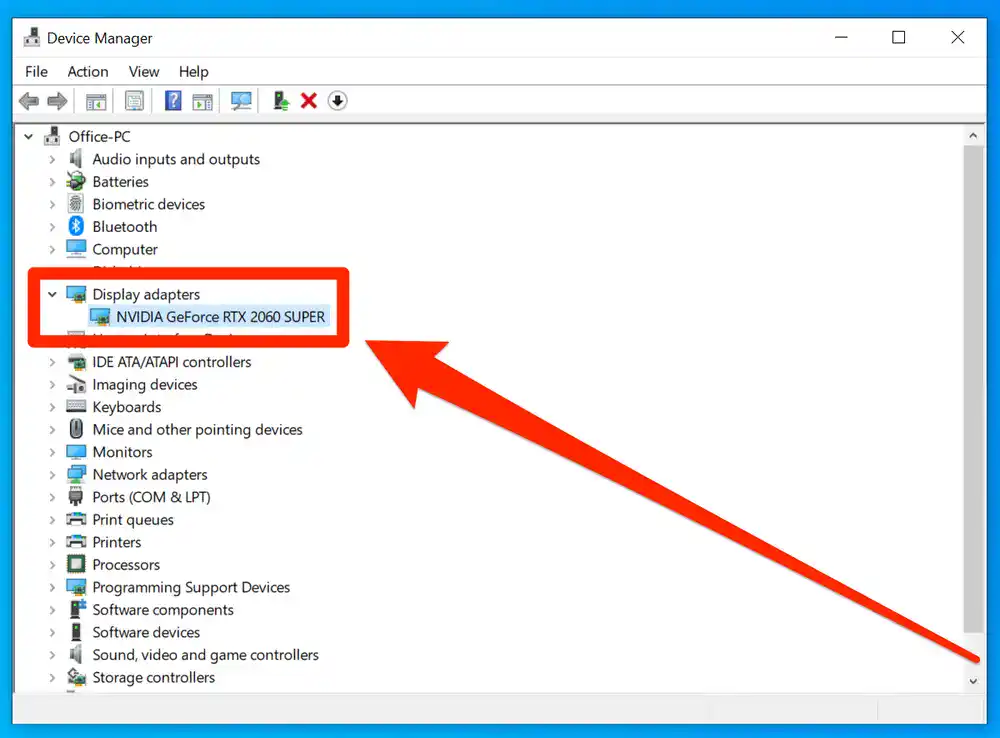
Task: Expand IDE ATA/ATAPI controllers
Action: pyautogui.click(x=52, y=362)
